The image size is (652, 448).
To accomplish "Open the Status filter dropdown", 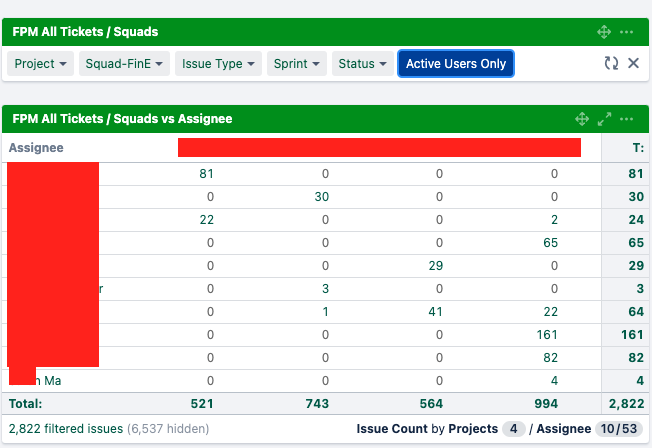I will coord(363,64).
